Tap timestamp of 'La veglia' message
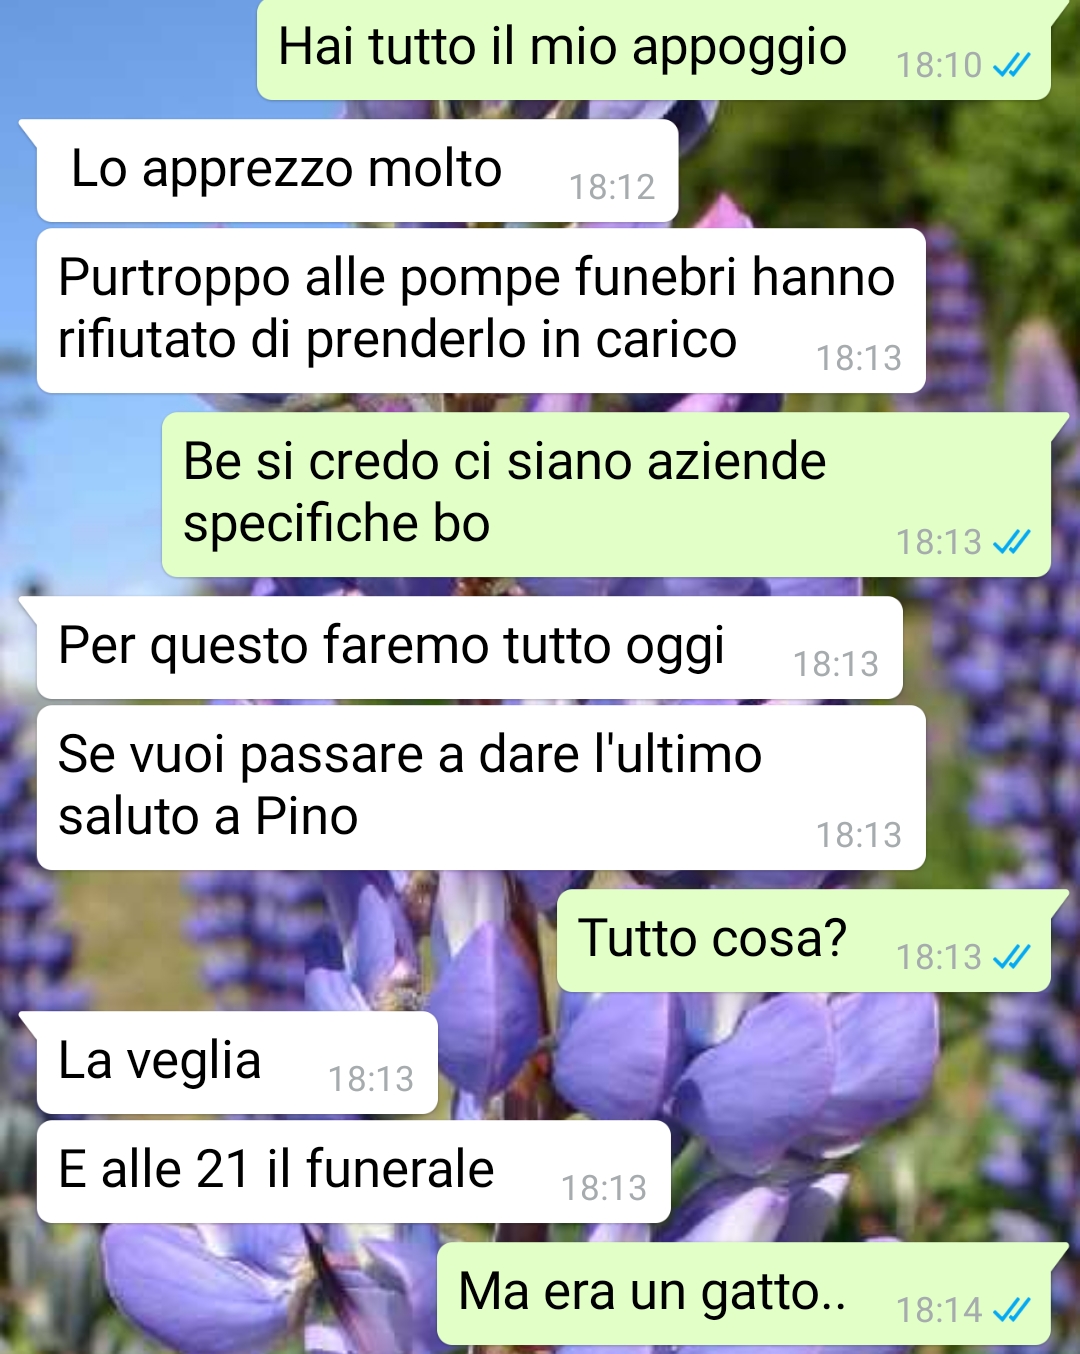This screenshot has height=1354, width=1080. [x=371, y=1079]
